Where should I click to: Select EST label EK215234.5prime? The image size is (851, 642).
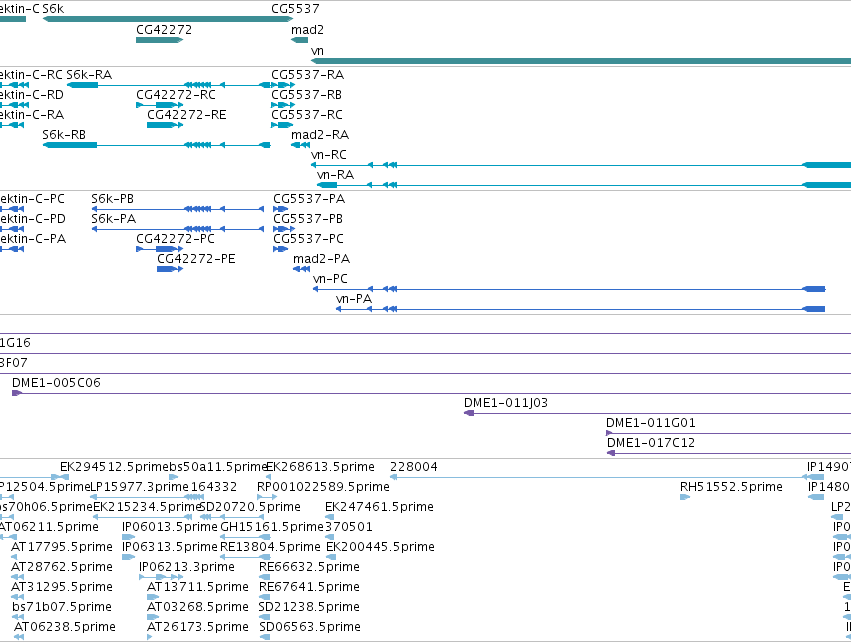[x=147, y=507]
